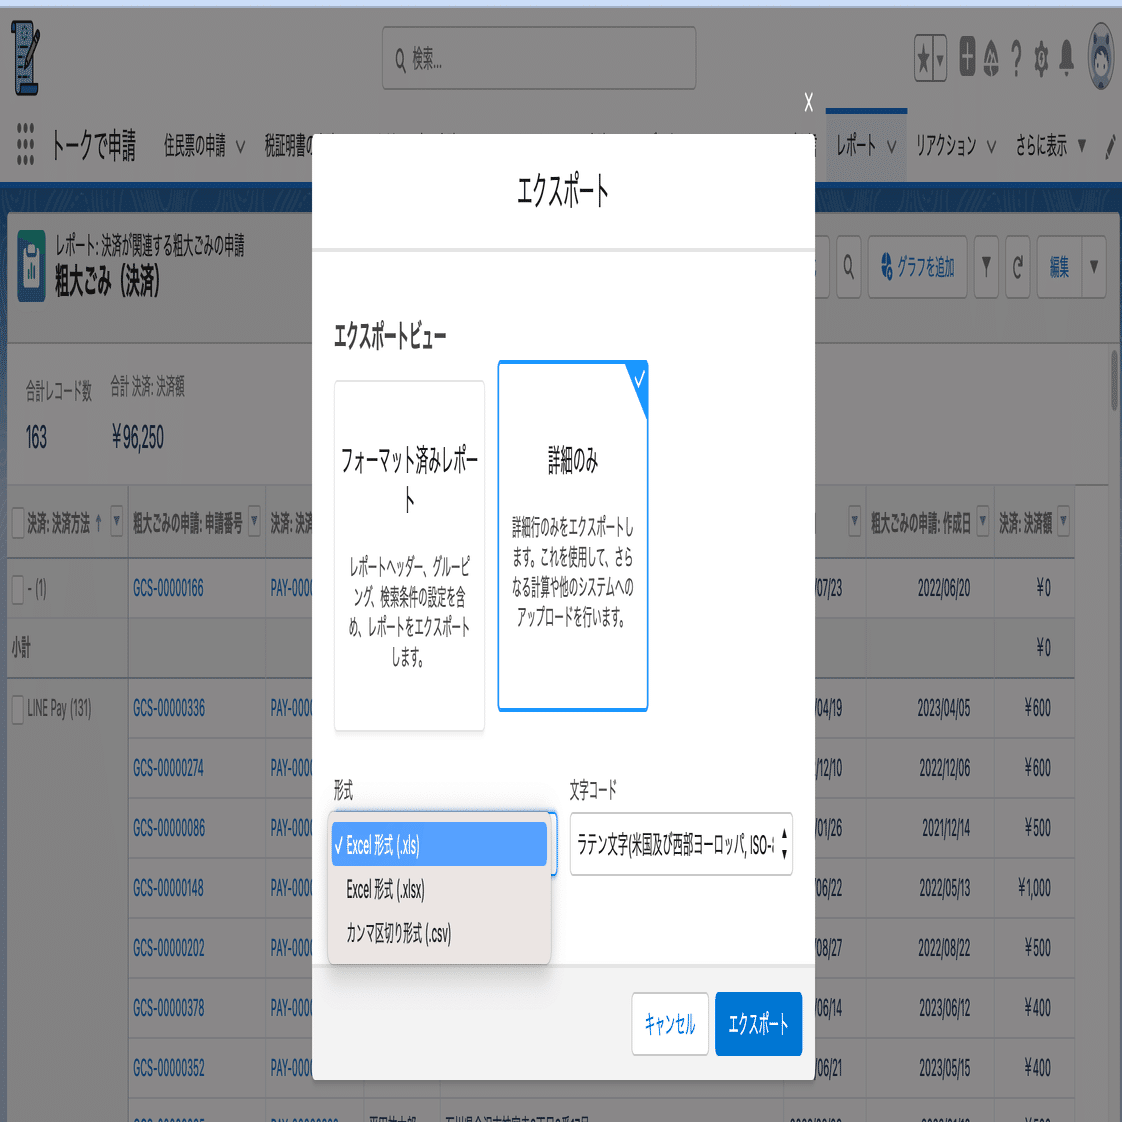Click the グラフを追加 button
The image size is (1122, 1122).
(917, 267)
